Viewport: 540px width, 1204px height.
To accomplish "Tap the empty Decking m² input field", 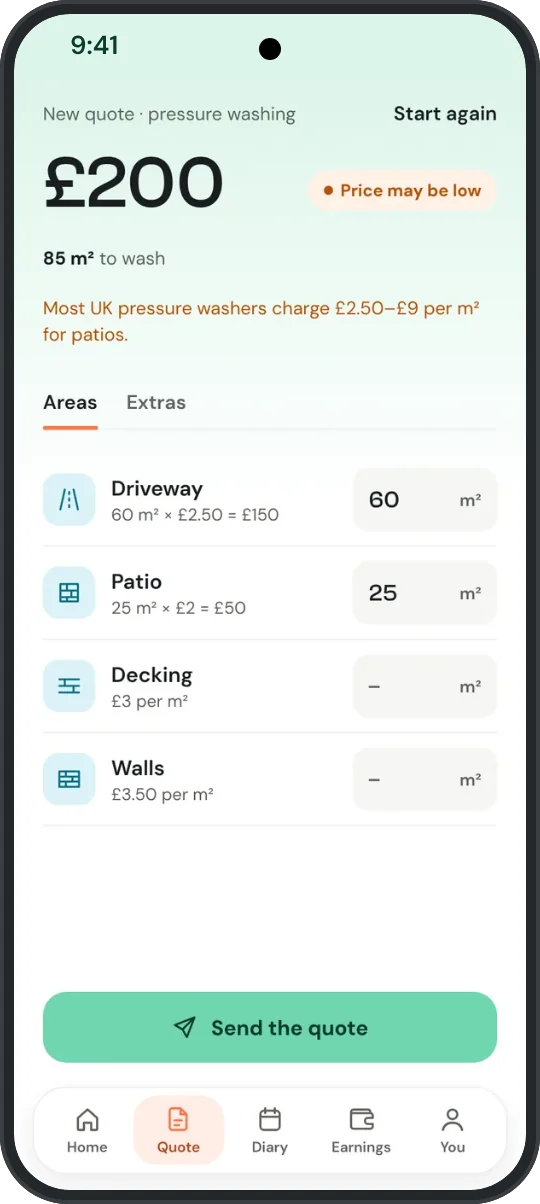I will (425, 686).
